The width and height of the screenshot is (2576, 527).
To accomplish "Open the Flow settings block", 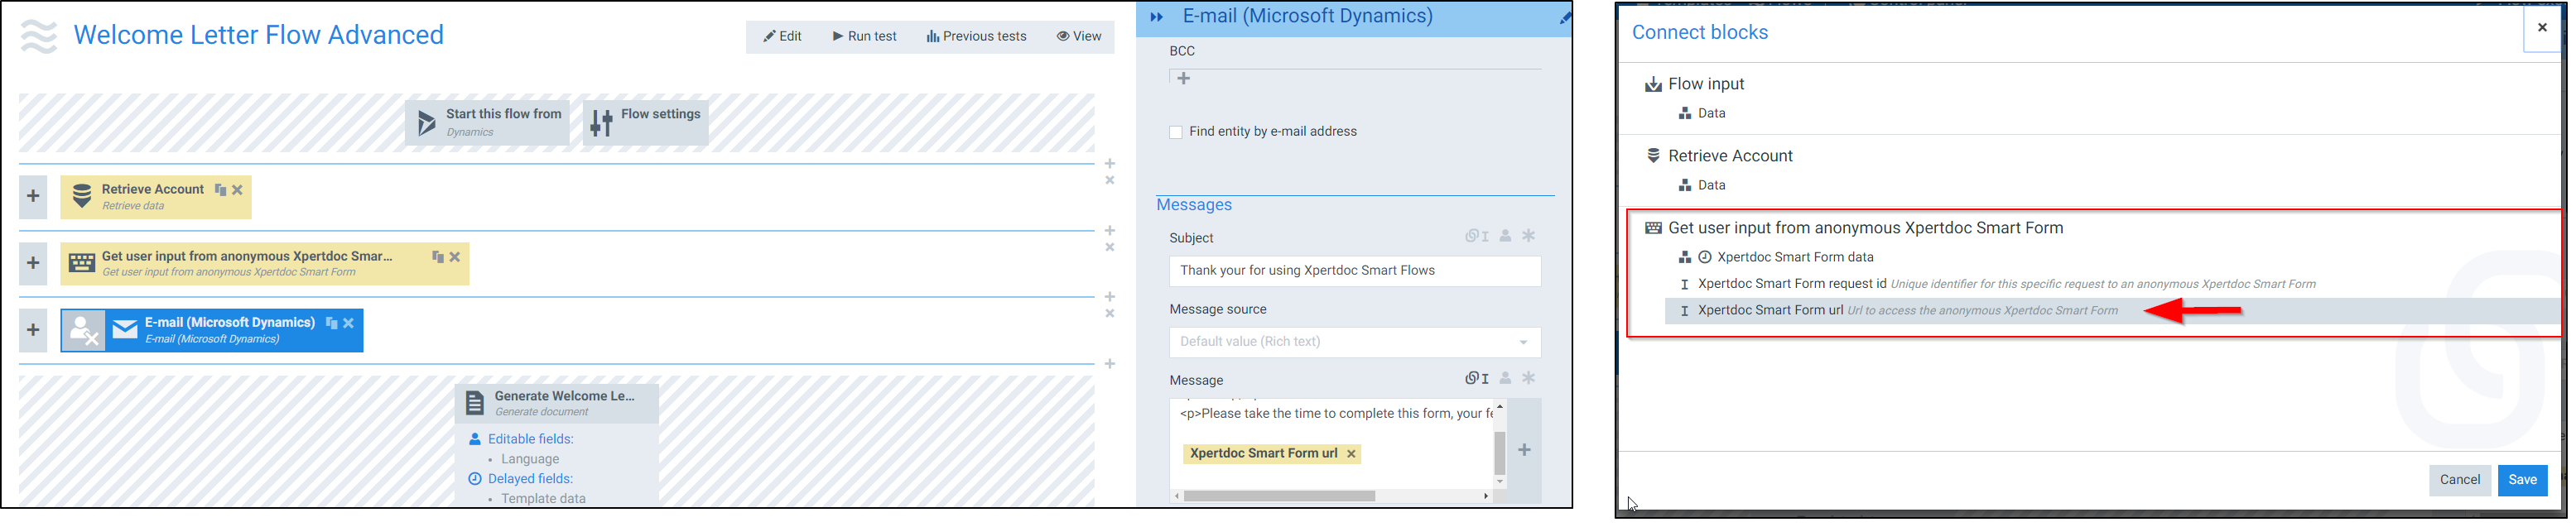I will point(646,122).
